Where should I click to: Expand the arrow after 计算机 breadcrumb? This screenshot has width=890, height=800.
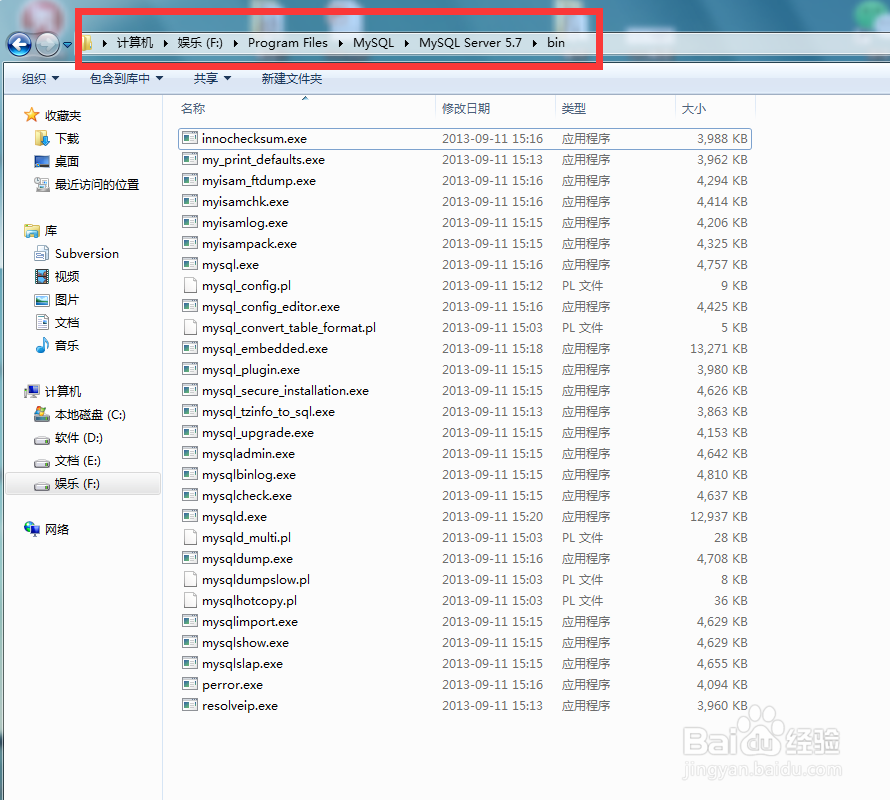coord(166,43)
